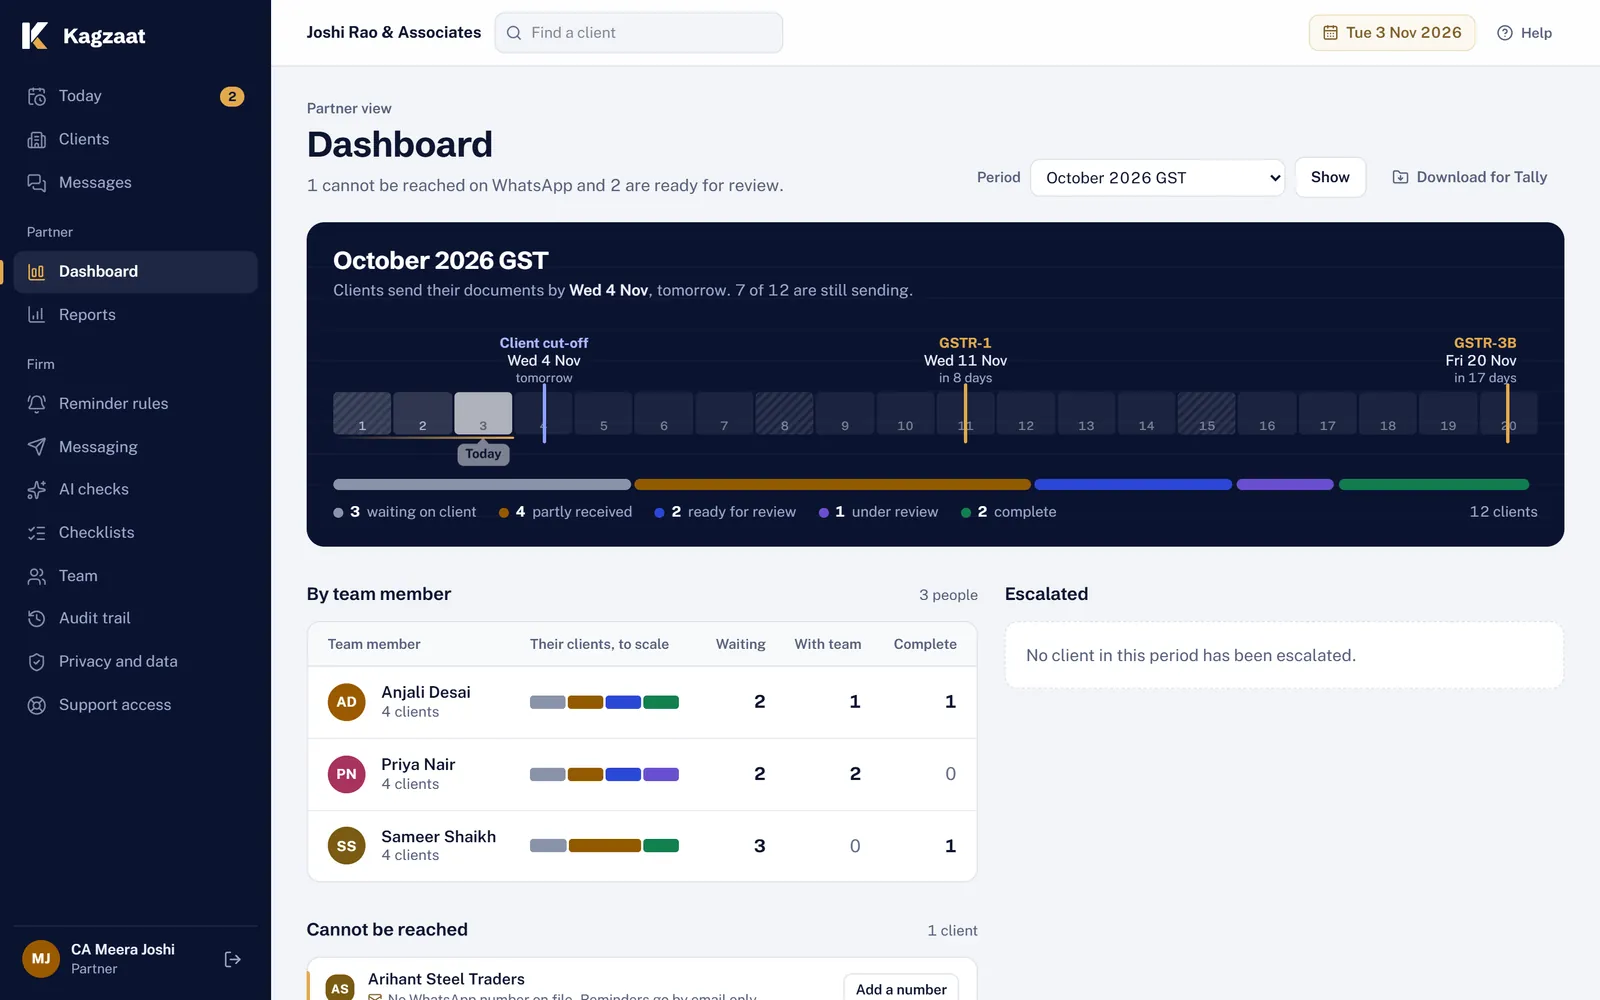Screen dimensions: 1600x1000
Task: Click the Arihant Steel Traders client name
Action: (446, 979)
